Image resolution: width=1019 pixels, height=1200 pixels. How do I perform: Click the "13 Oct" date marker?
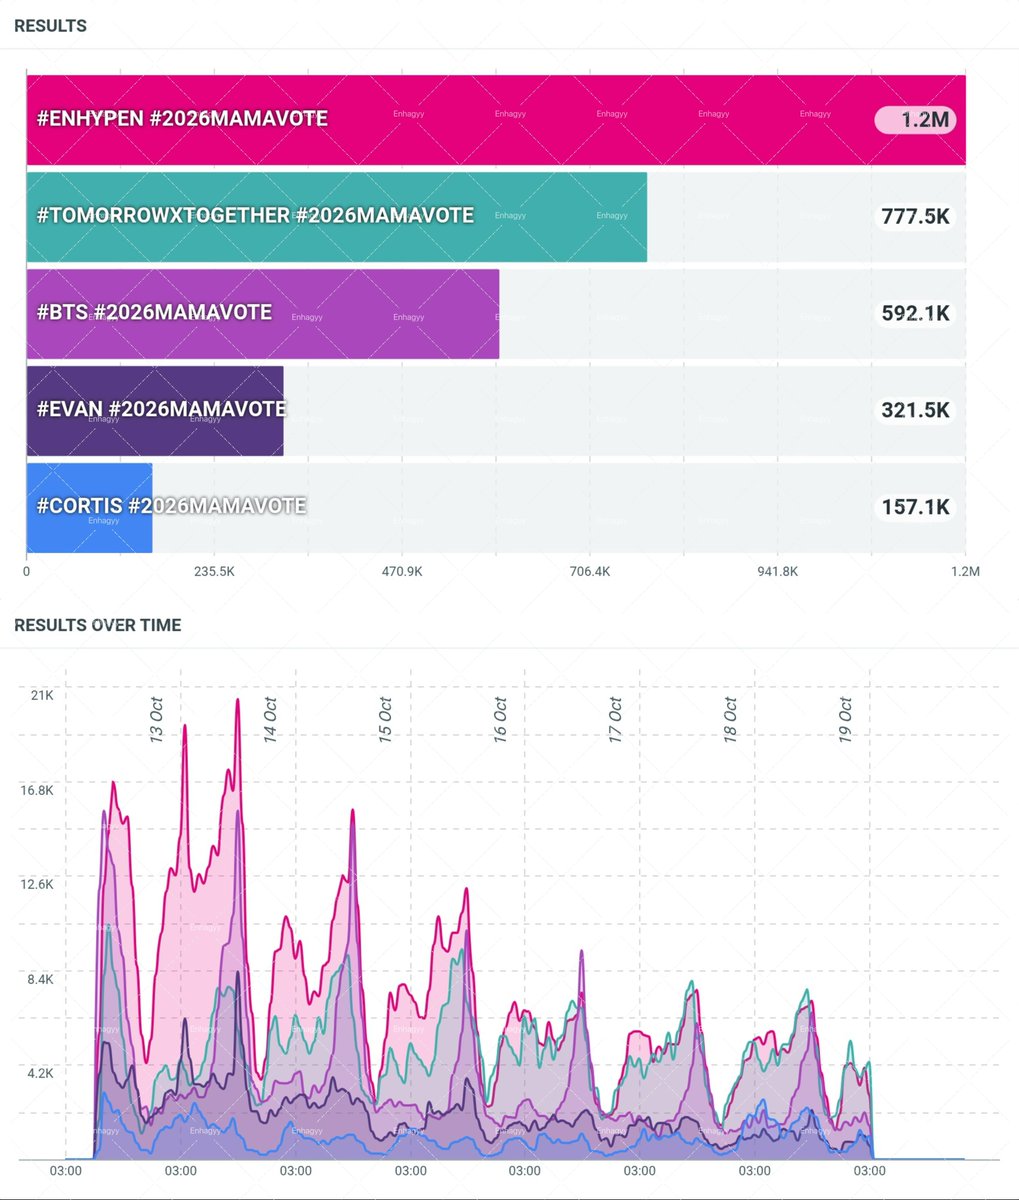pyautogui.click(x=155, y=719)
